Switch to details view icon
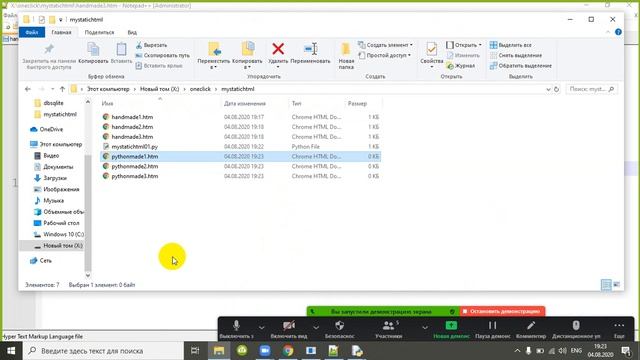 606,284
